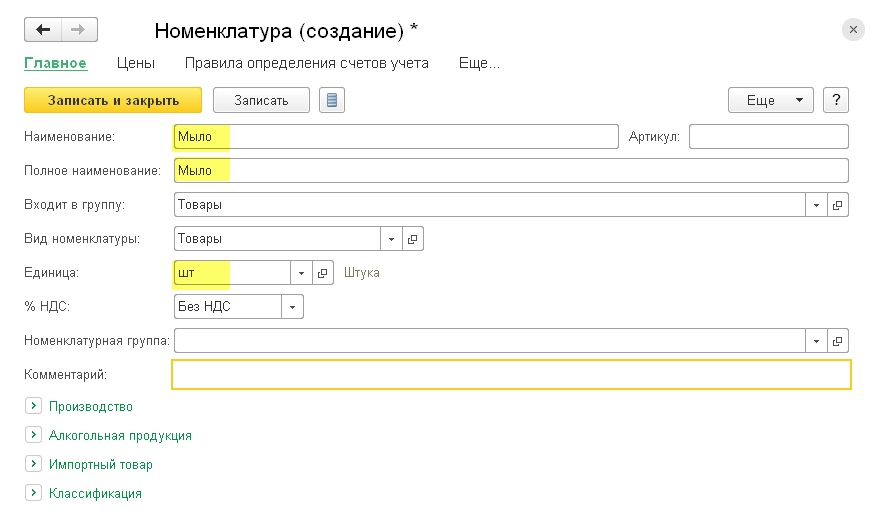Open the % НДС dropdown
Screen dimensions: 895x516
tap(292, 307)
